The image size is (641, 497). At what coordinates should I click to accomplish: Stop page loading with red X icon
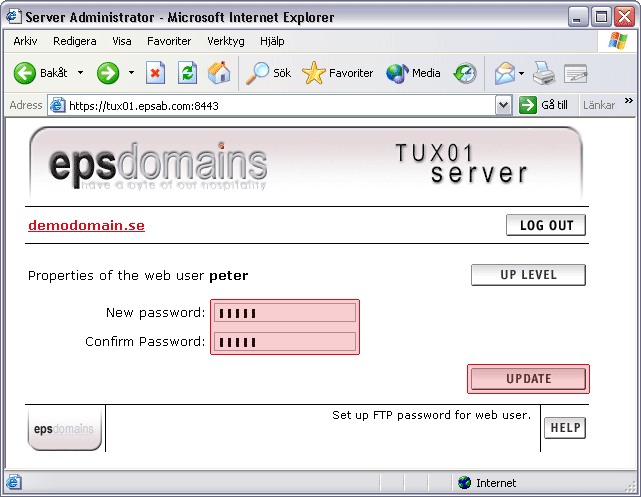(155, 73)
